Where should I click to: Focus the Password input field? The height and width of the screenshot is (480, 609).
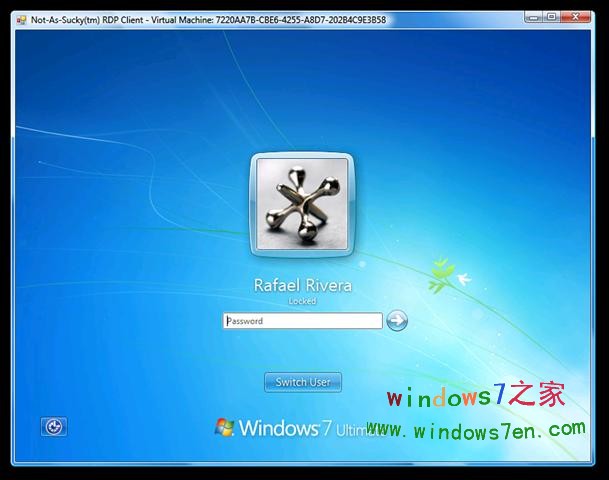(302, 321)
